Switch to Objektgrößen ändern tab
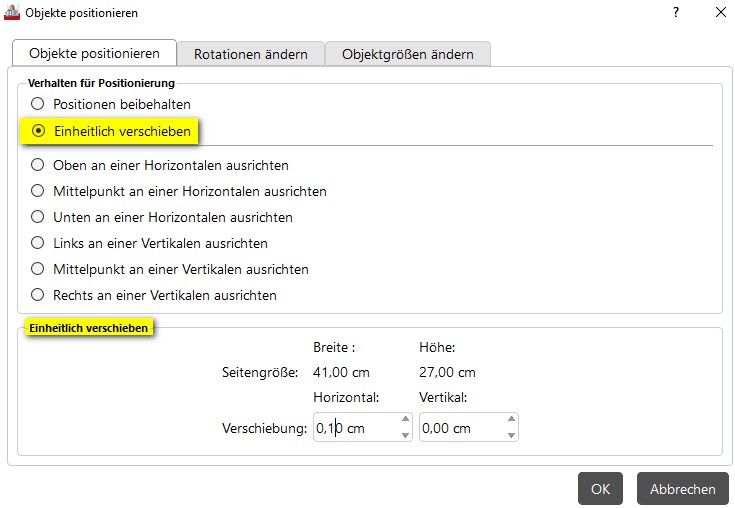The height and width of the screenshot is (508, 735). [408, 54]
